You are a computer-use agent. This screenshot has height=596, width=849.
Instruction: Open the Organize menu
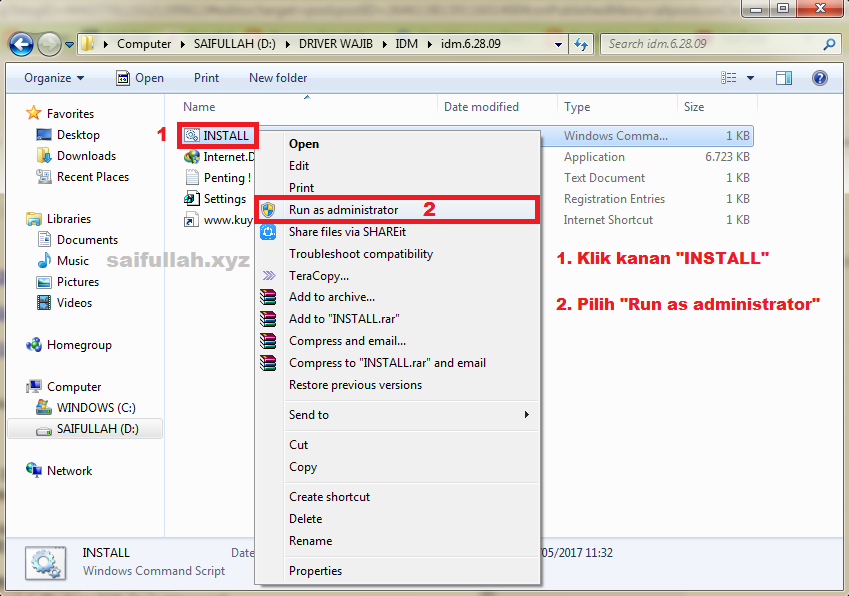[x=54, y=78]
